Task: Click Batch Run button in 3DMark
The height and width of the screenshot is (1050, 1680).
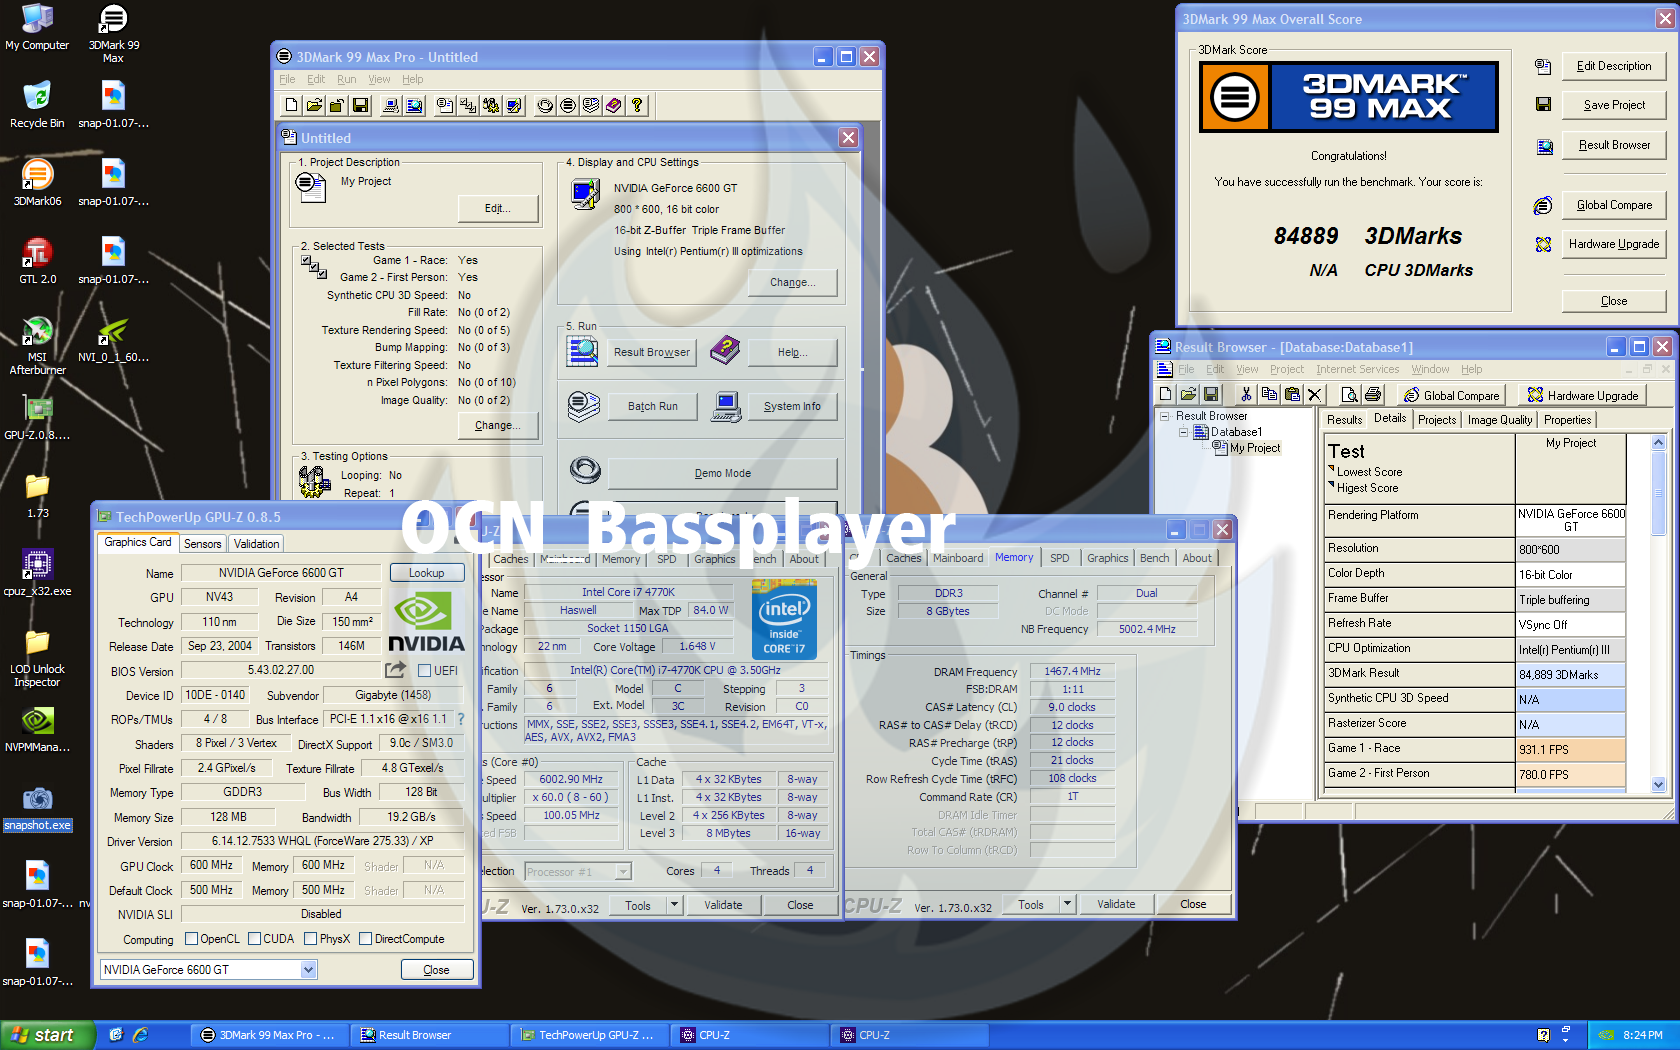Action: (653, 406)
